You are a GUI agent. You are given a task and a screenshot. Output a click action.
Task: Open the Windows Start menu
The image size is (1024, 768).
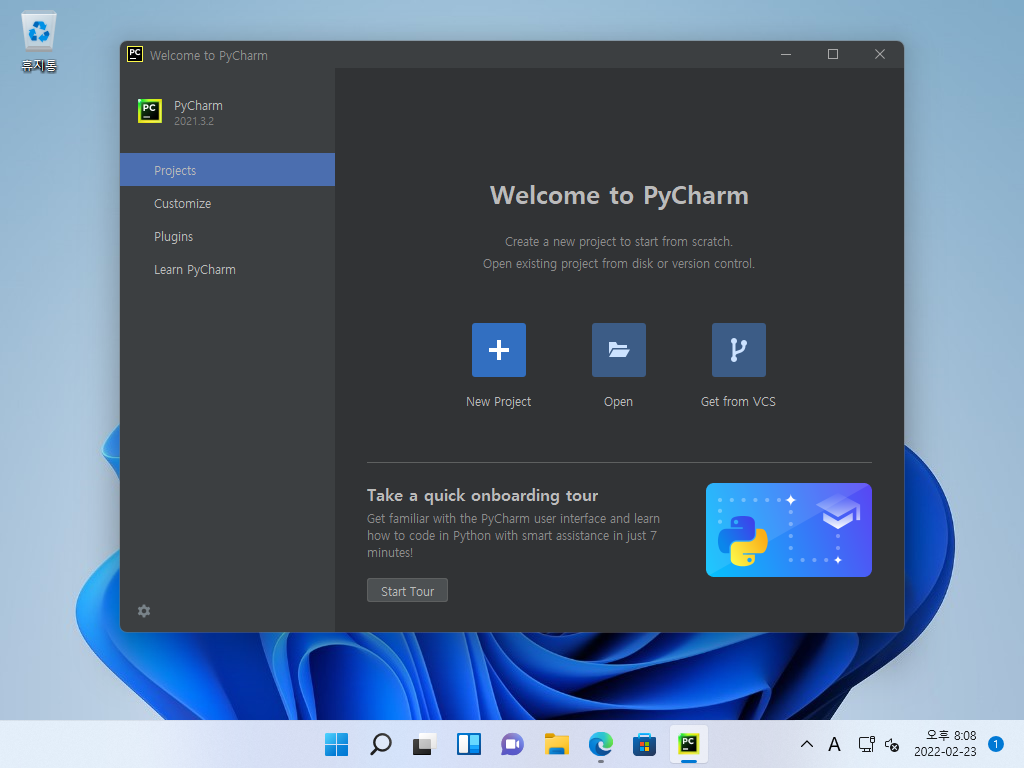coord(337,744)
